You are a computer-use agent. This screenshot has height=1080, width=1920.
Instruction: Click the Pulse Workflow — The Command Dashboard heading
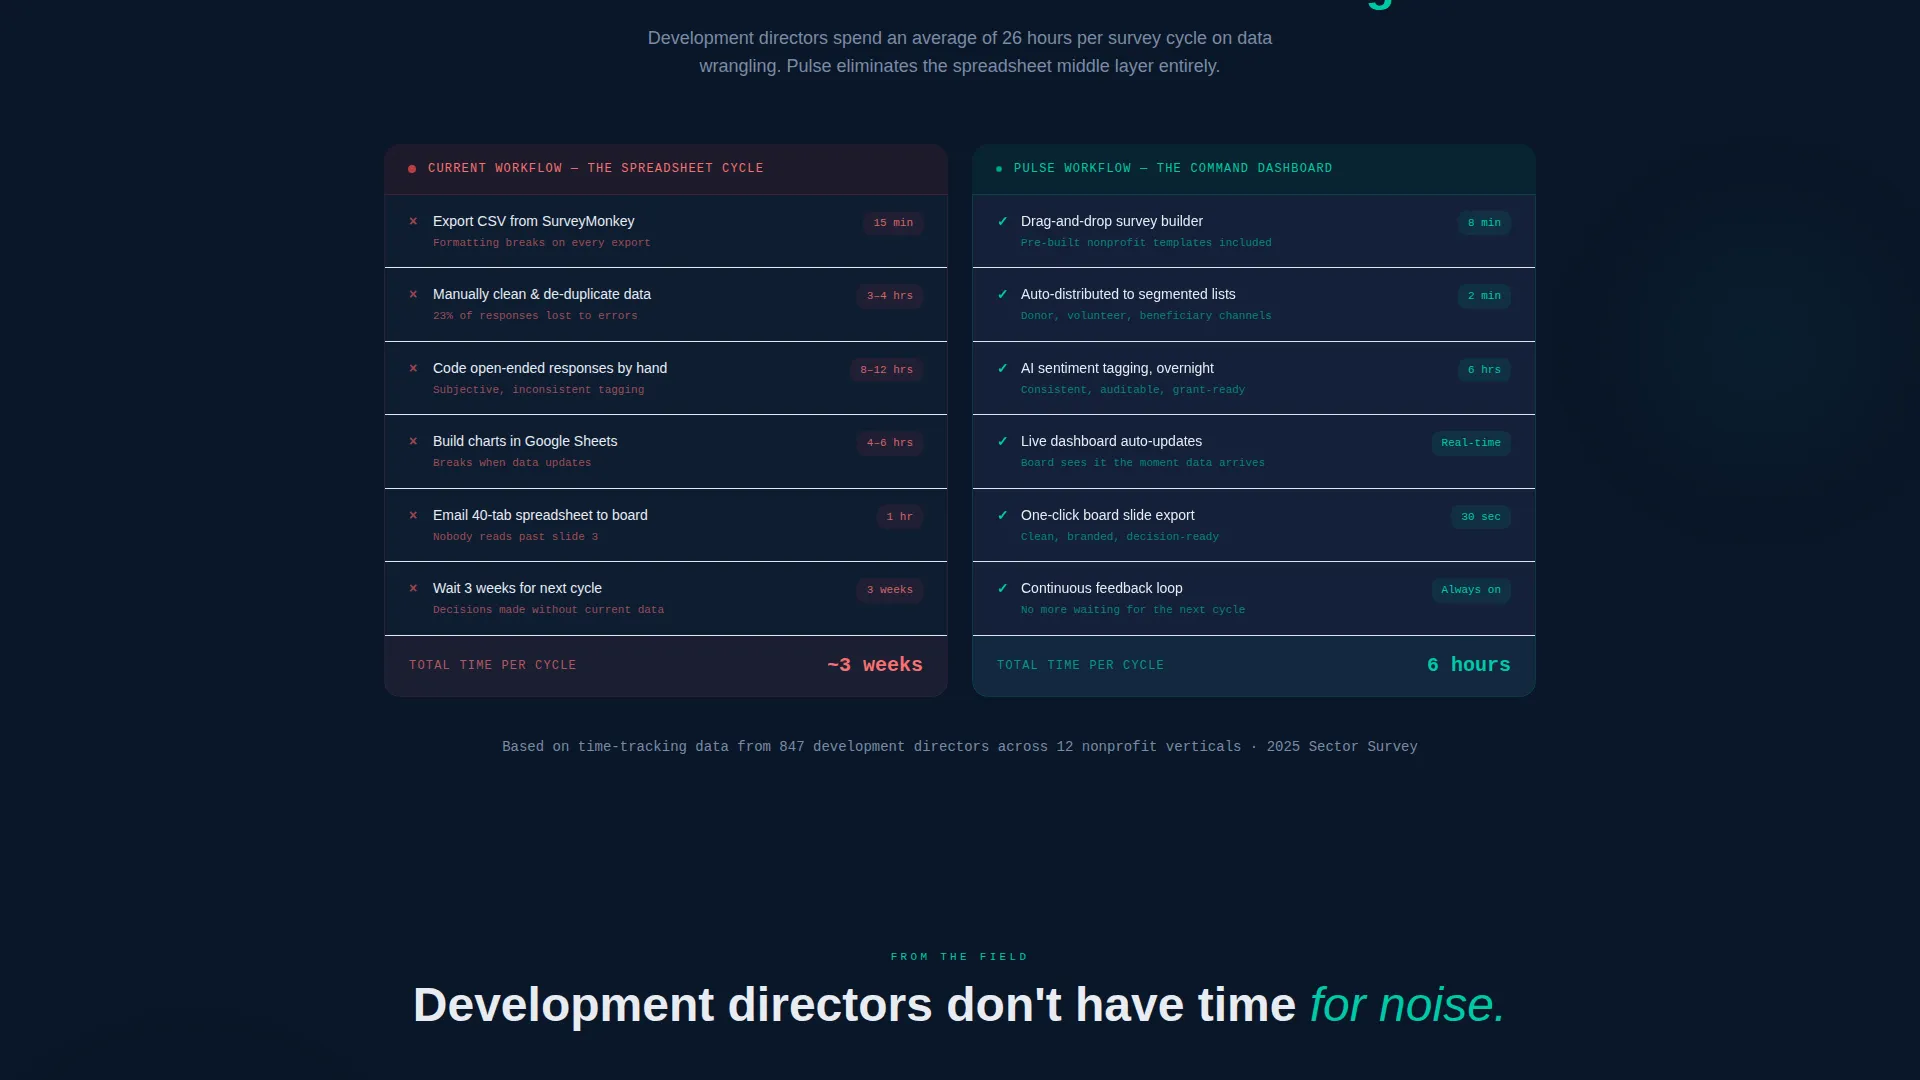tap(1173, 168)
